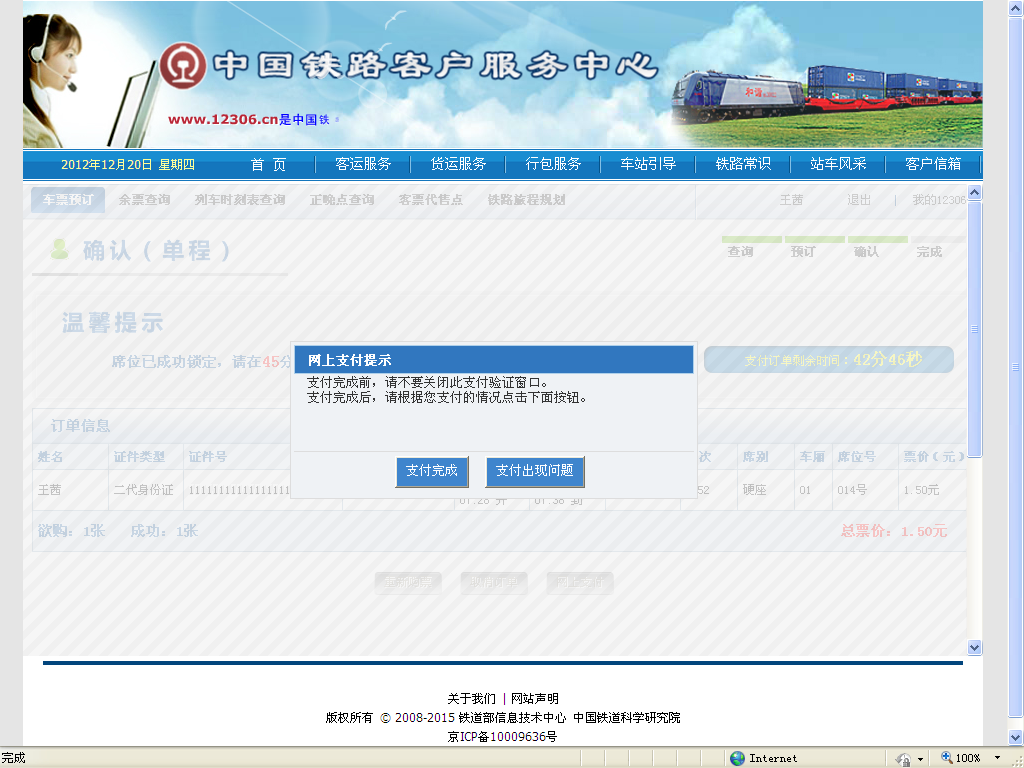Click the browser page scroll up arrow
The image size is (1024, 768).
pos(1016,8)
